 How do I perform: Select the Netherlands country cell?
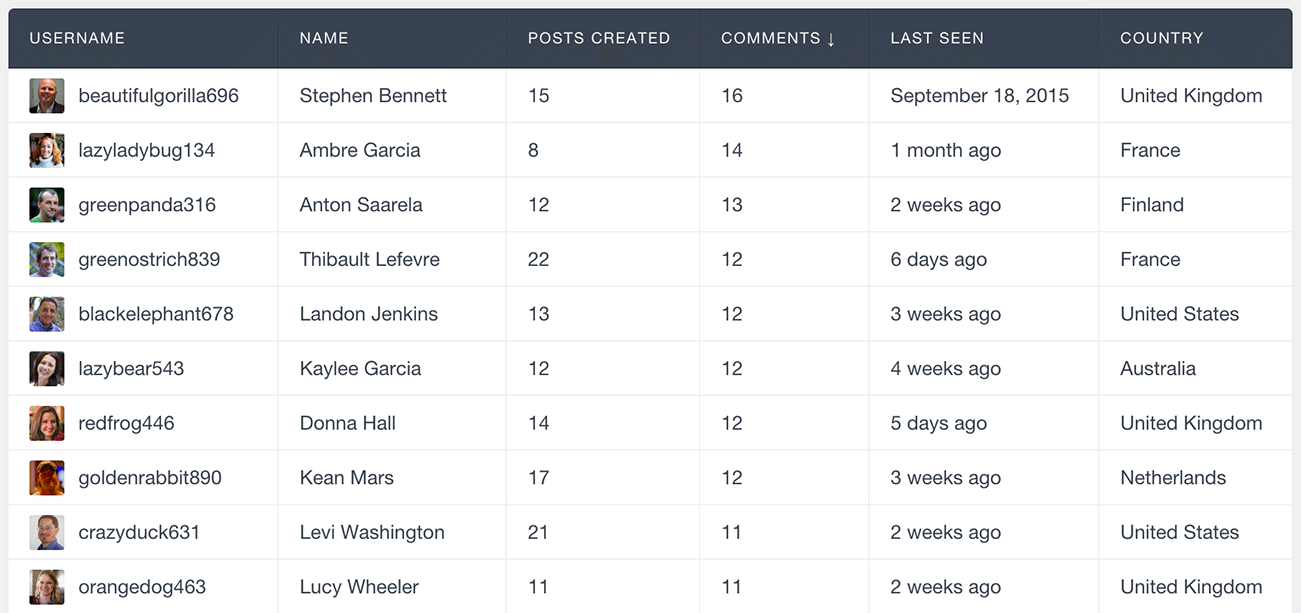pyautogui.click(x=1195, y=477)
